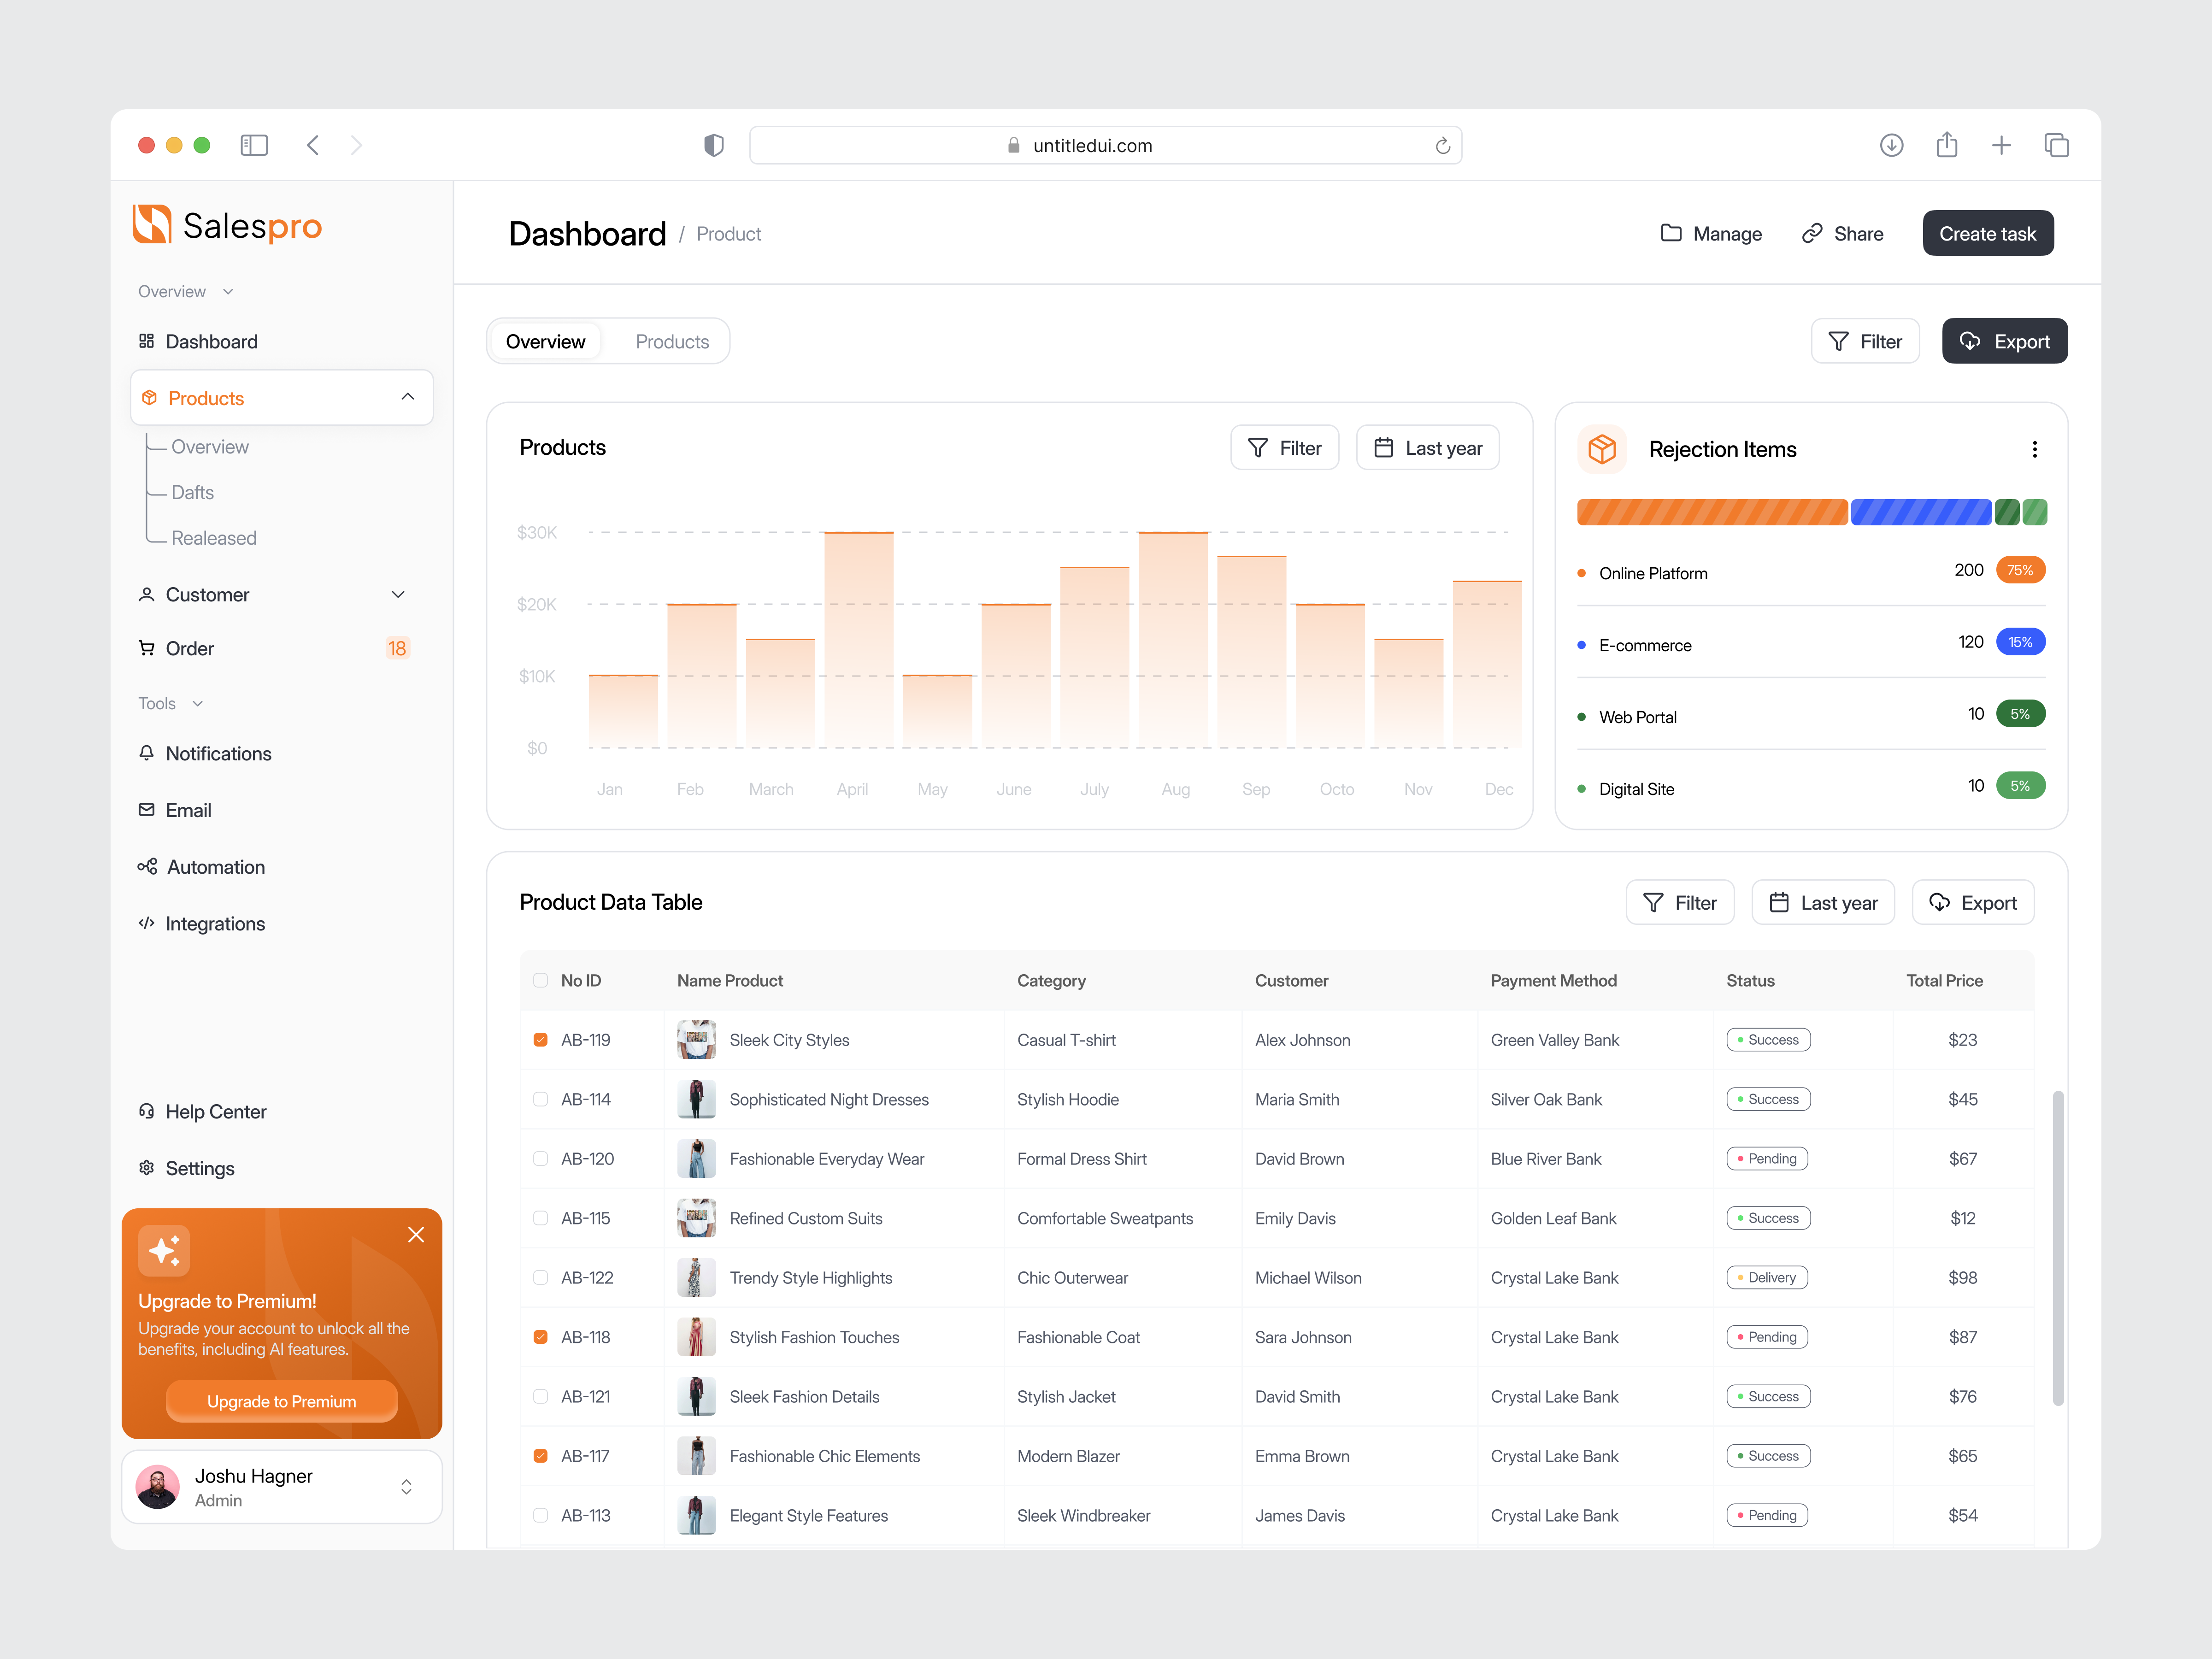Switch to the Products tab
This screenshot has height=1659, width=2212.
click(671, 340)
